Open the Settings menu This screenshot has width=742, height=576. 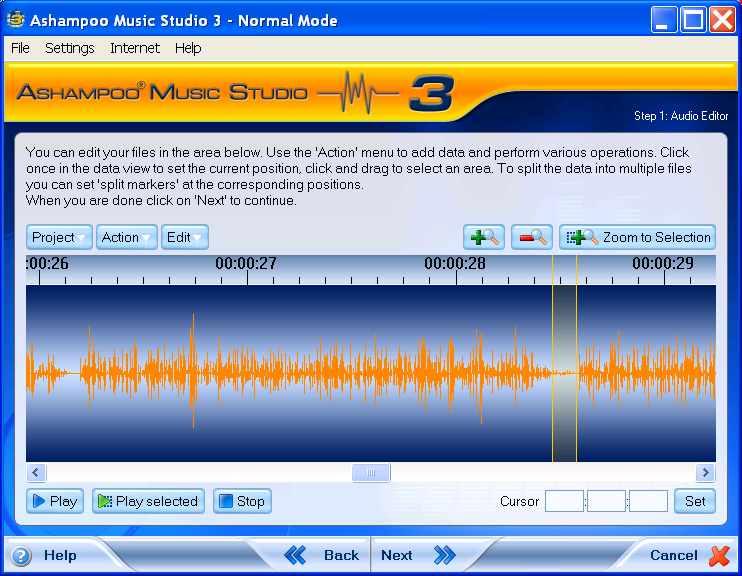(x=69, y=48)
